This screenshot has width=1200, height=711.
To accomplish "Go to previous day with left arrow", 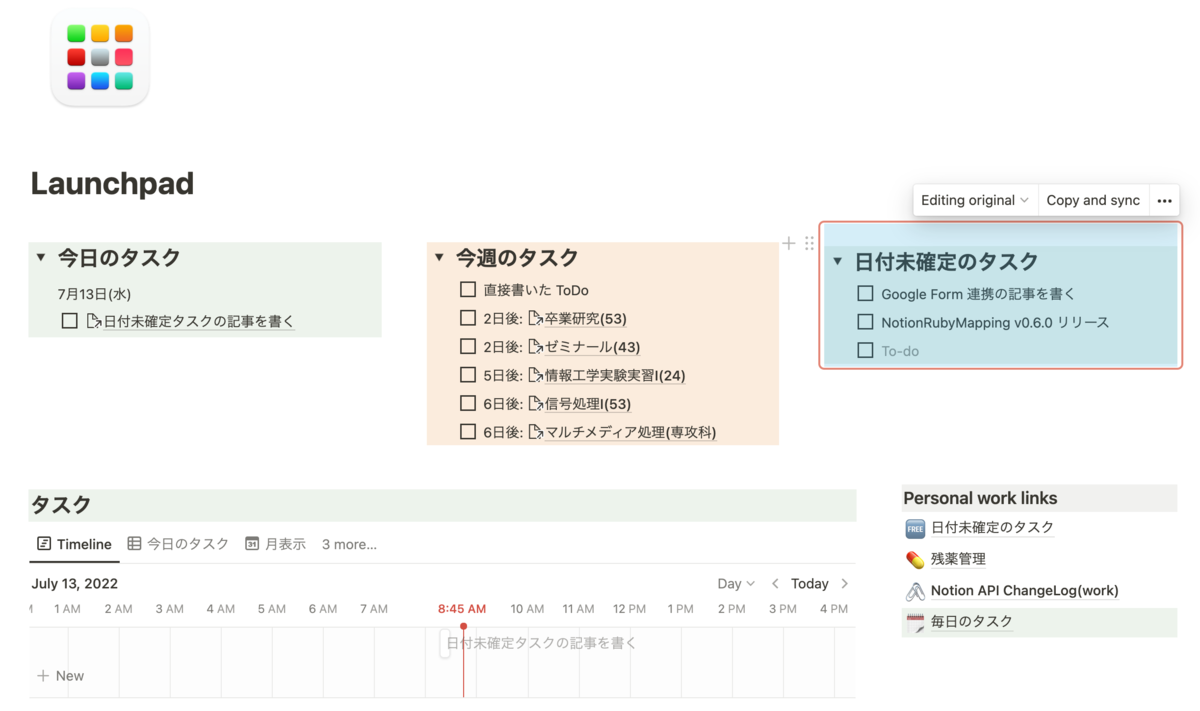I will pos(775,584).
